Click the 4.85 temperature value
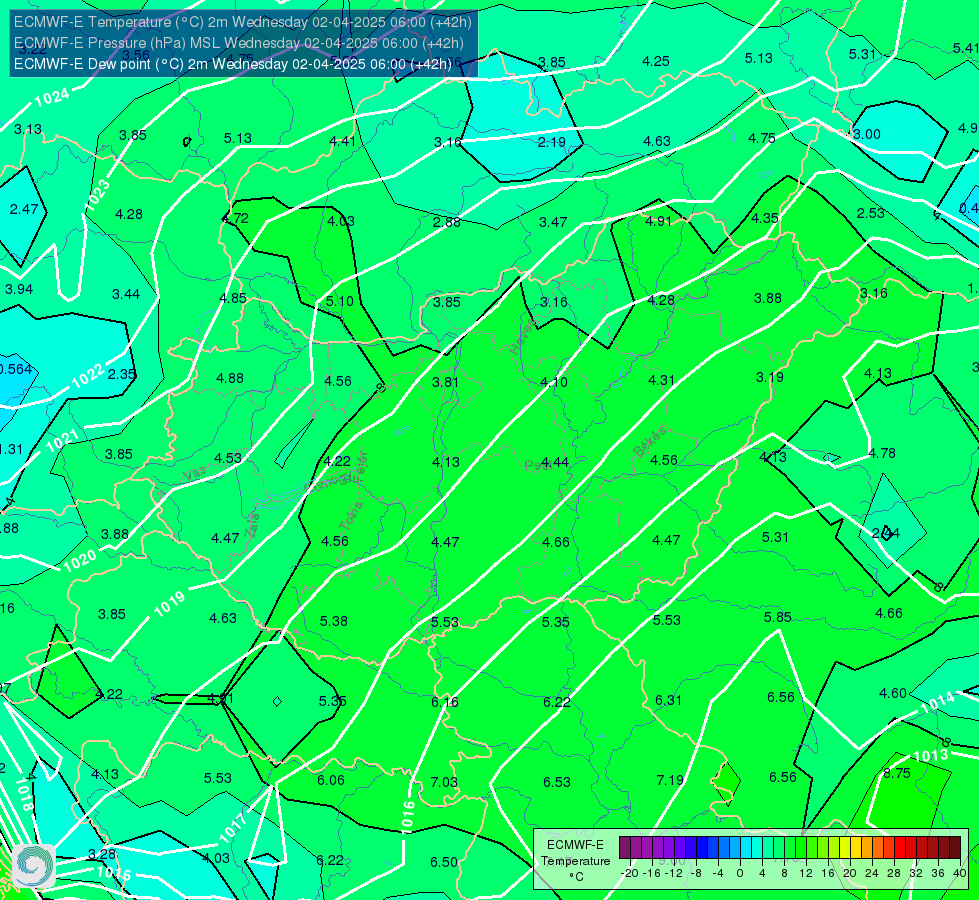This screenshot has width=979, height=900. point(233,299)
